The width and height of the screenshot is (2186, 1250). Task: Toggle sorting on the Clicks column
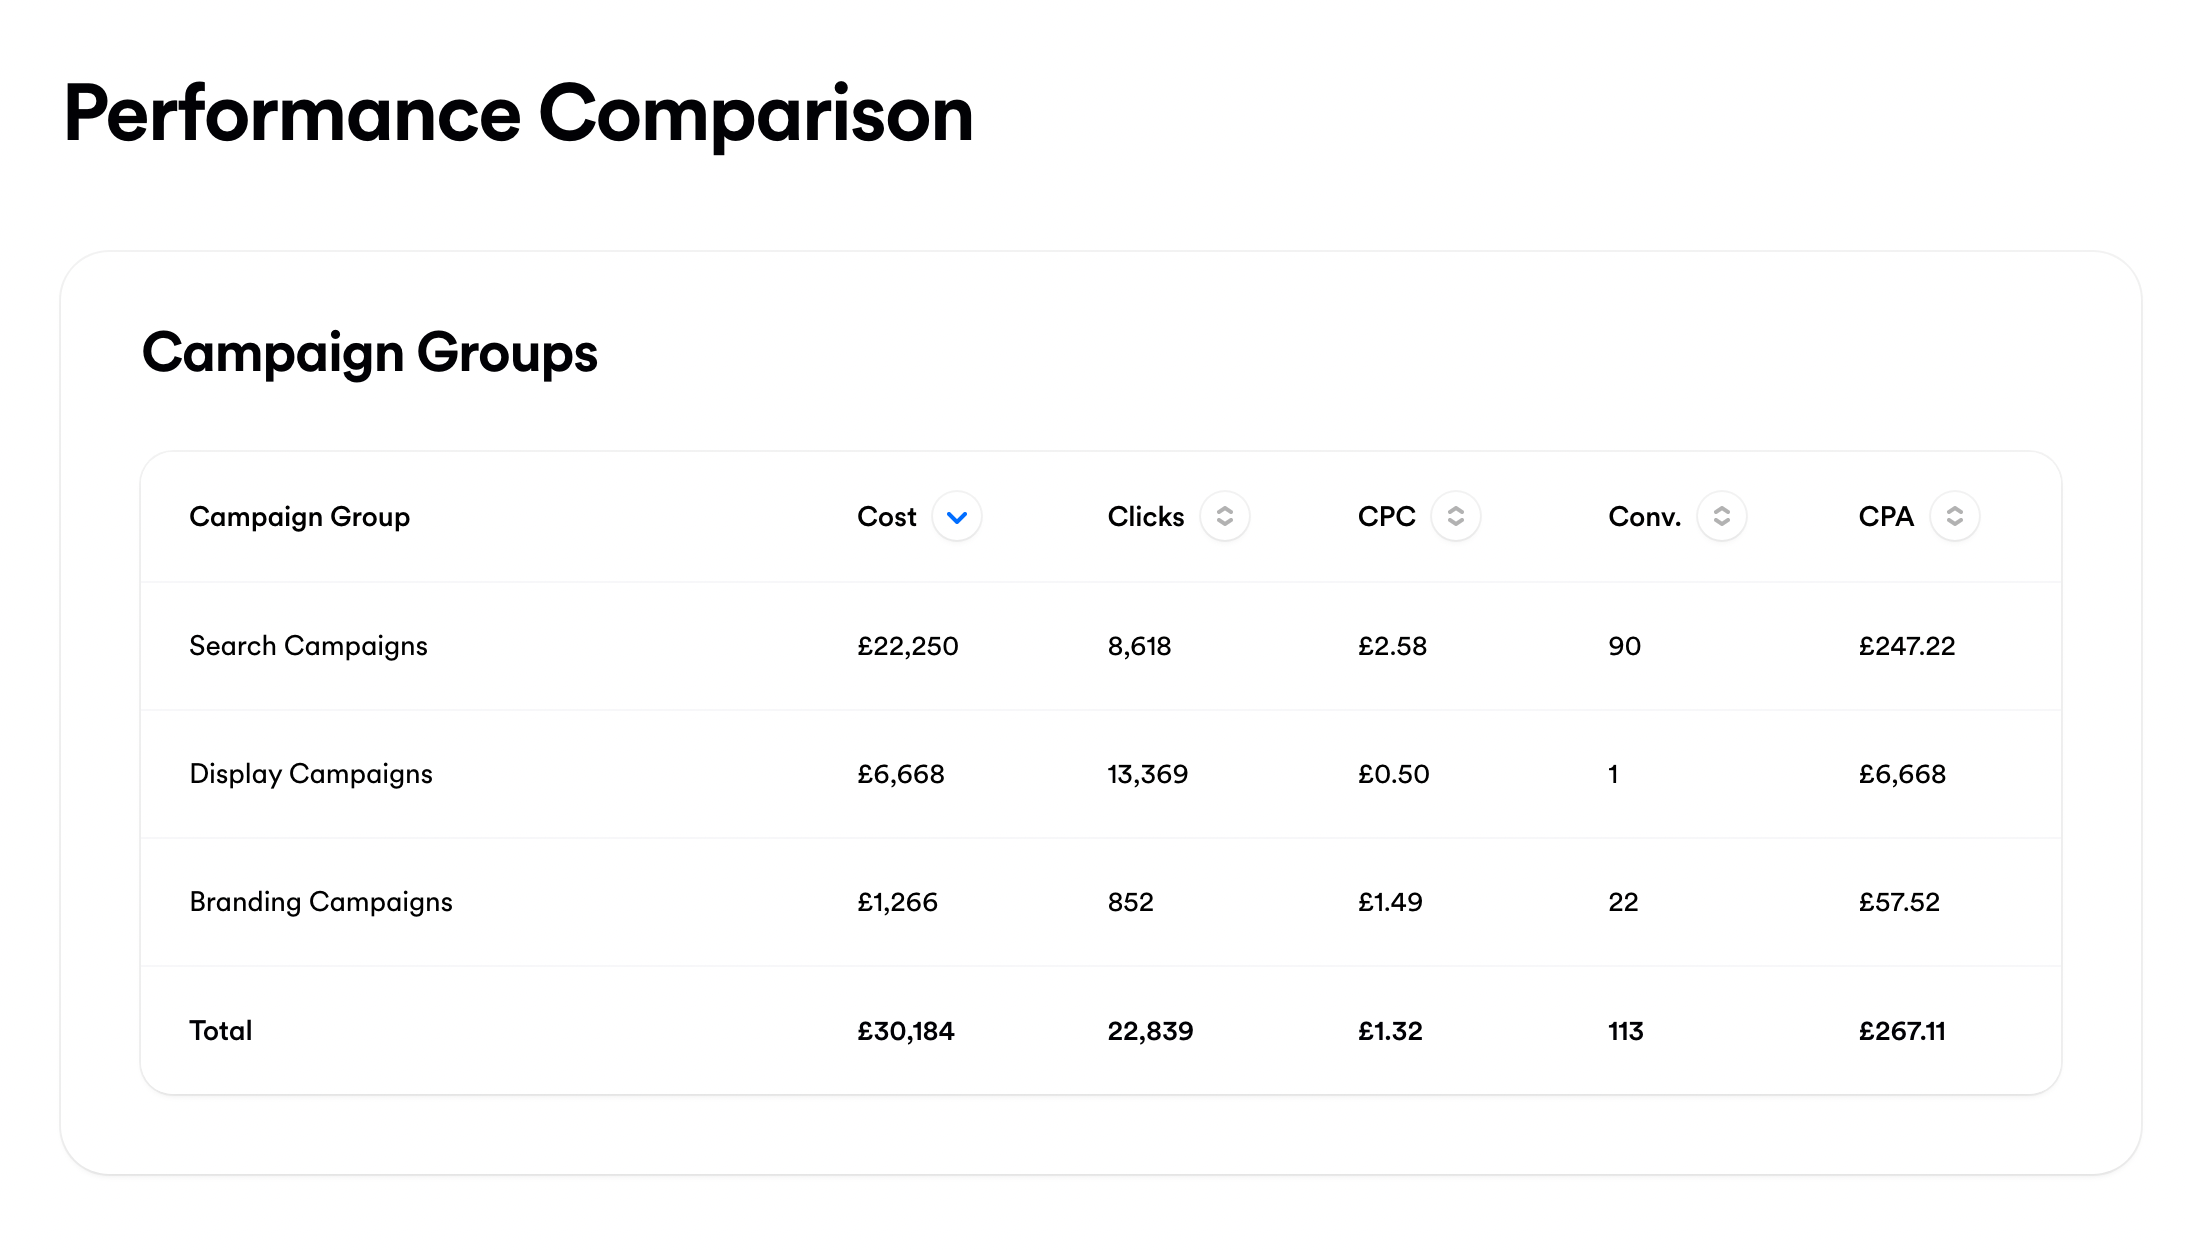[x=1224, y=517]
